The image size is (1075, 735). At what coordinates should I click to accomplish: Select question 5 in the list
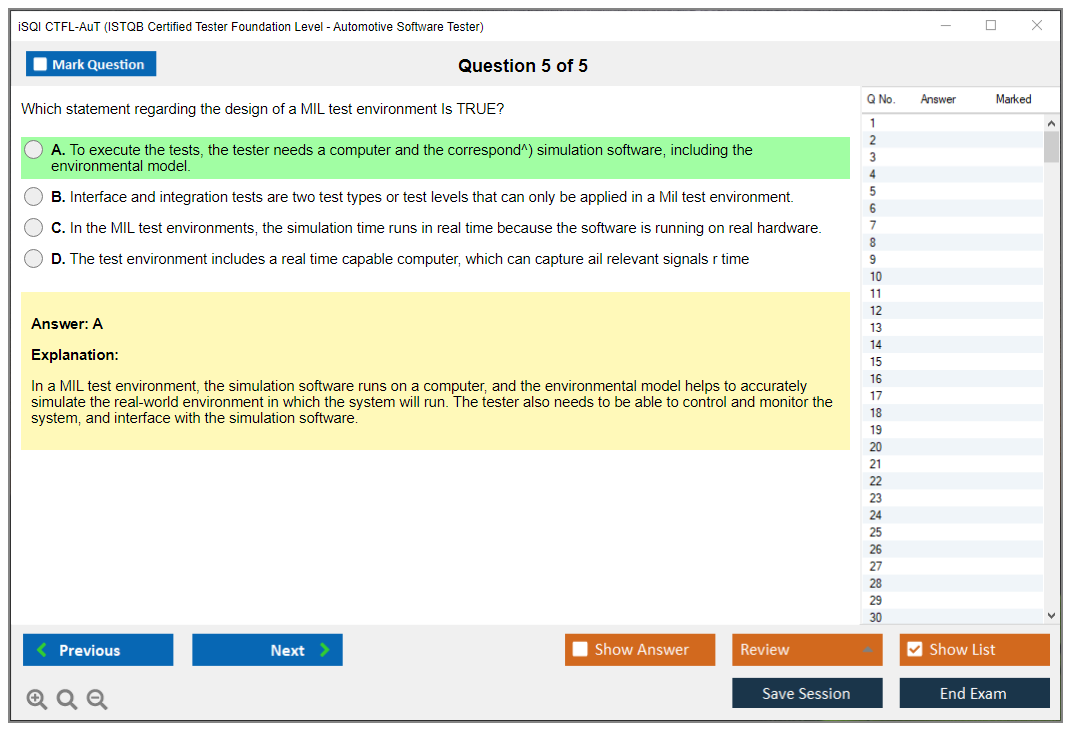[873, 191]
